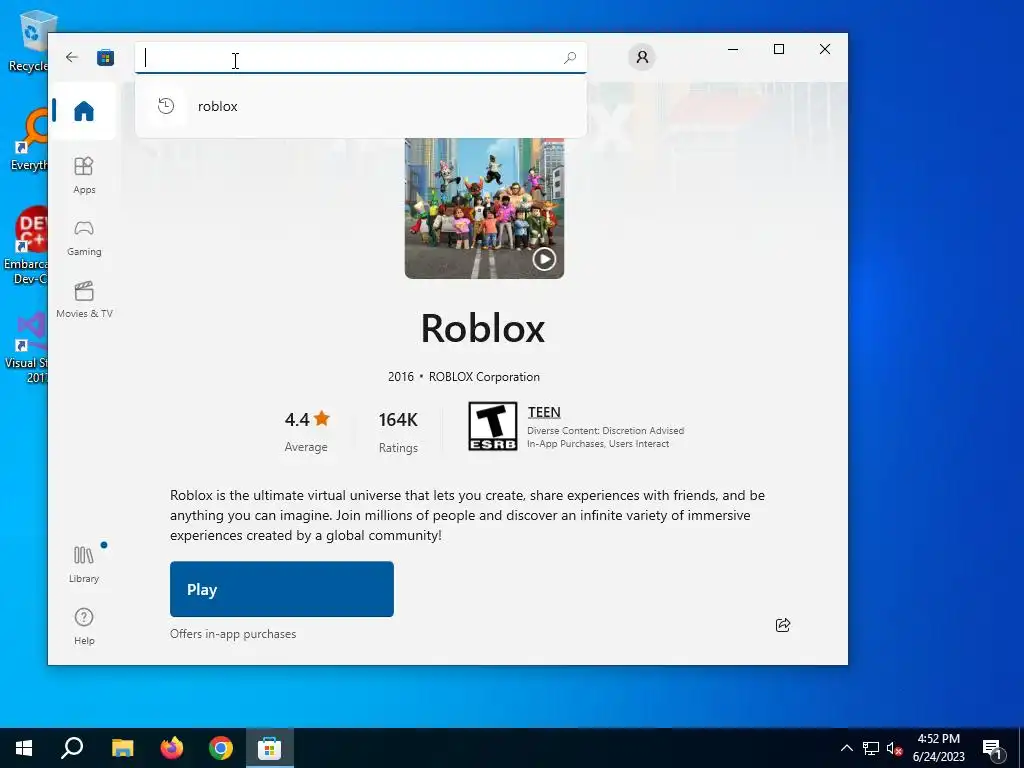
Task: Open the Home sidebar tab
Action: click(84, 110)
